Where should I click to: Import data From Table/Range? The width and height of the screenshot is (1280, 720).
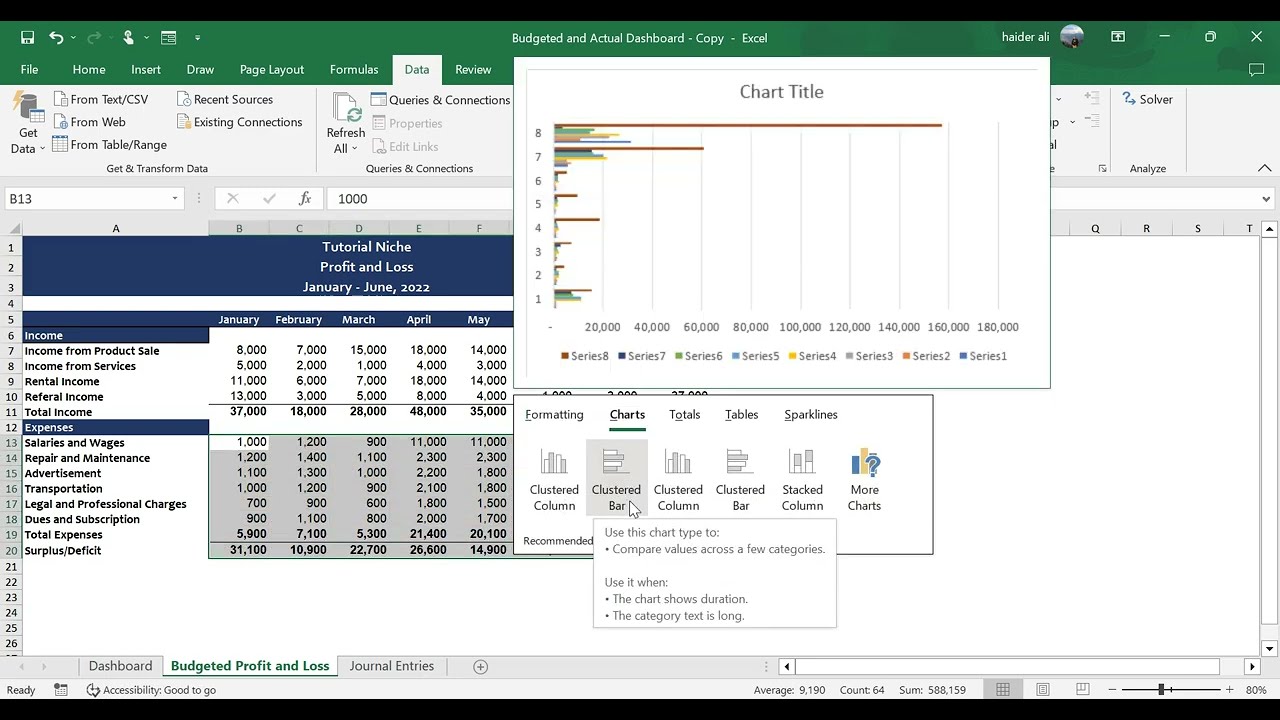tap(109, 145)
